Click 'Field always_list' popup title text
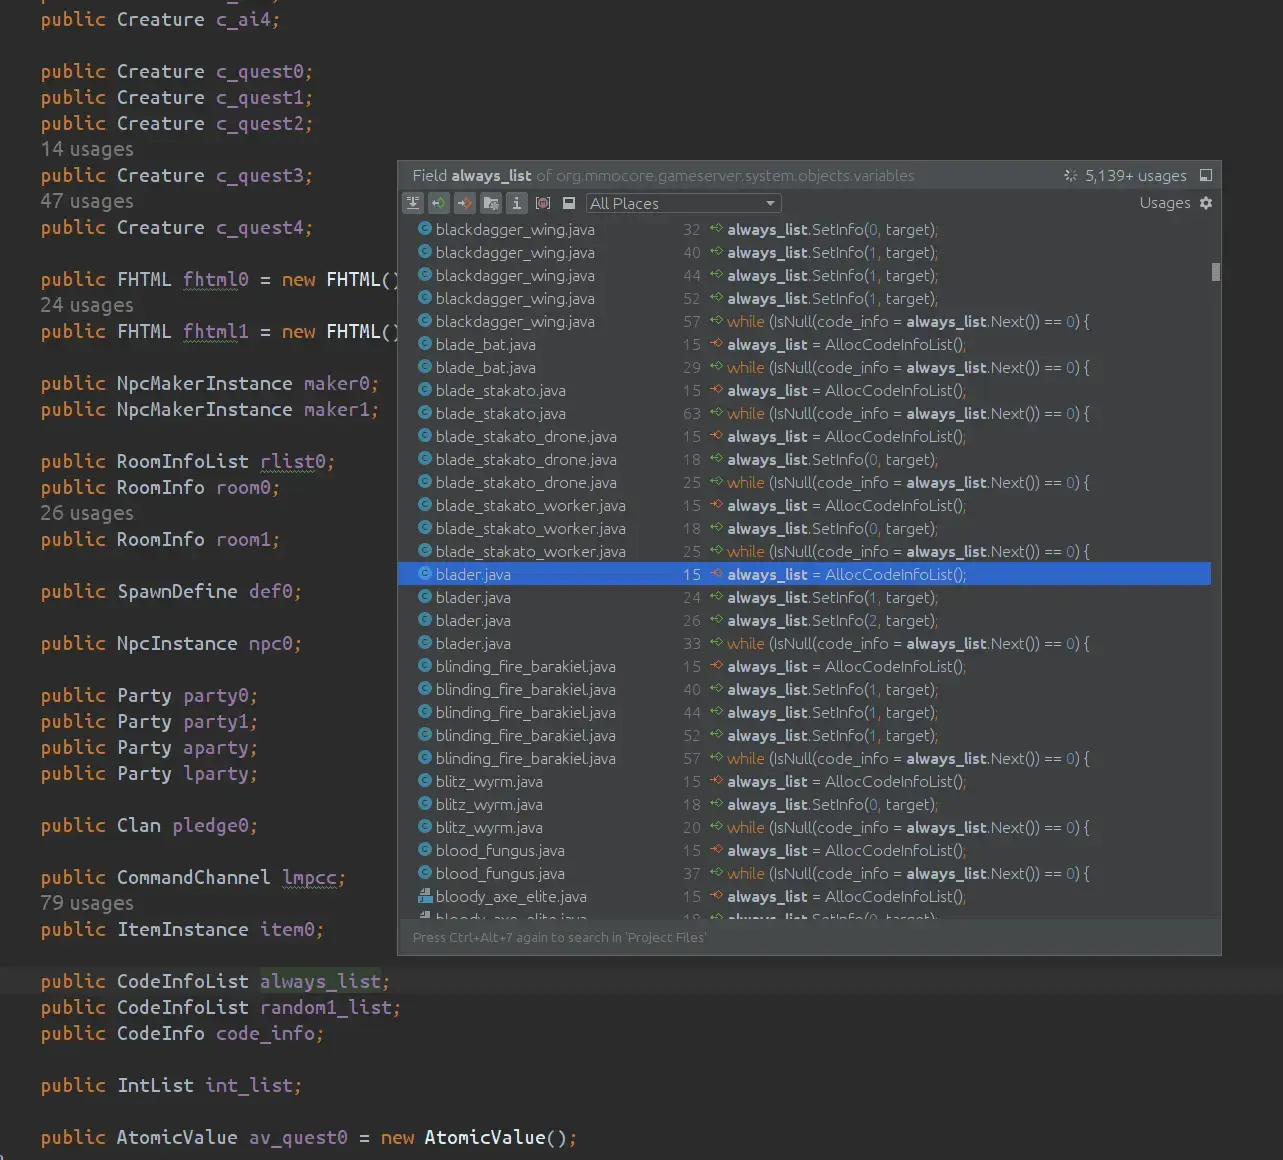This screenshot has width=1283, height=1160. pyautogui.click(x=472, y=175)
